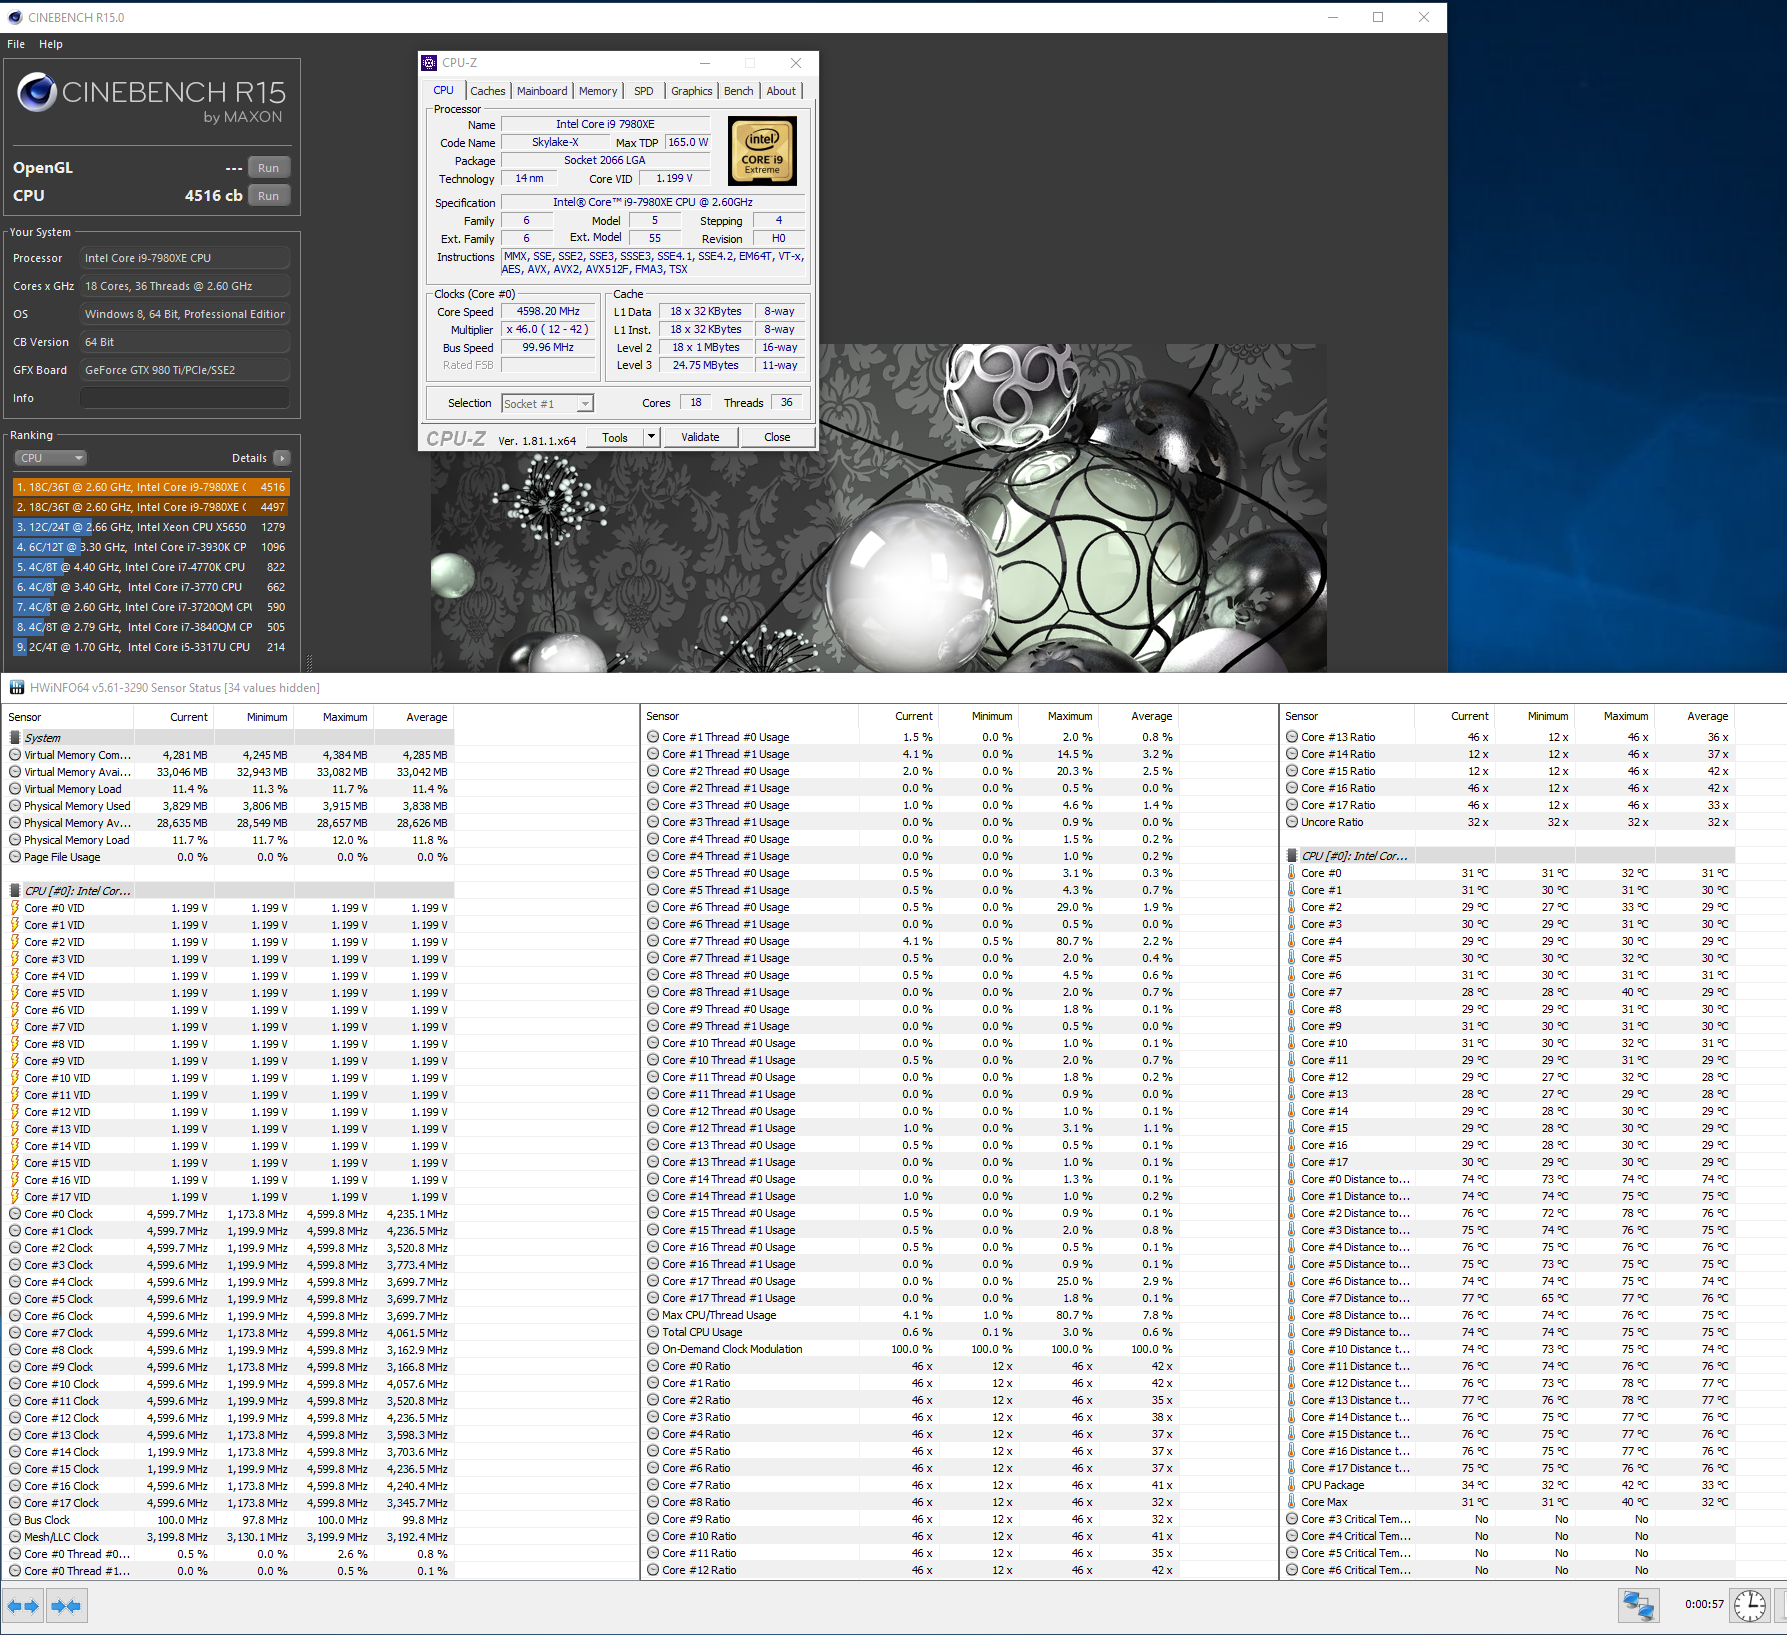Viewport: 1787px width, 1635px height.
Task: Expand ranking Details arrow in Cinebench
Action: pyautogui.click(x=282, y=458)
